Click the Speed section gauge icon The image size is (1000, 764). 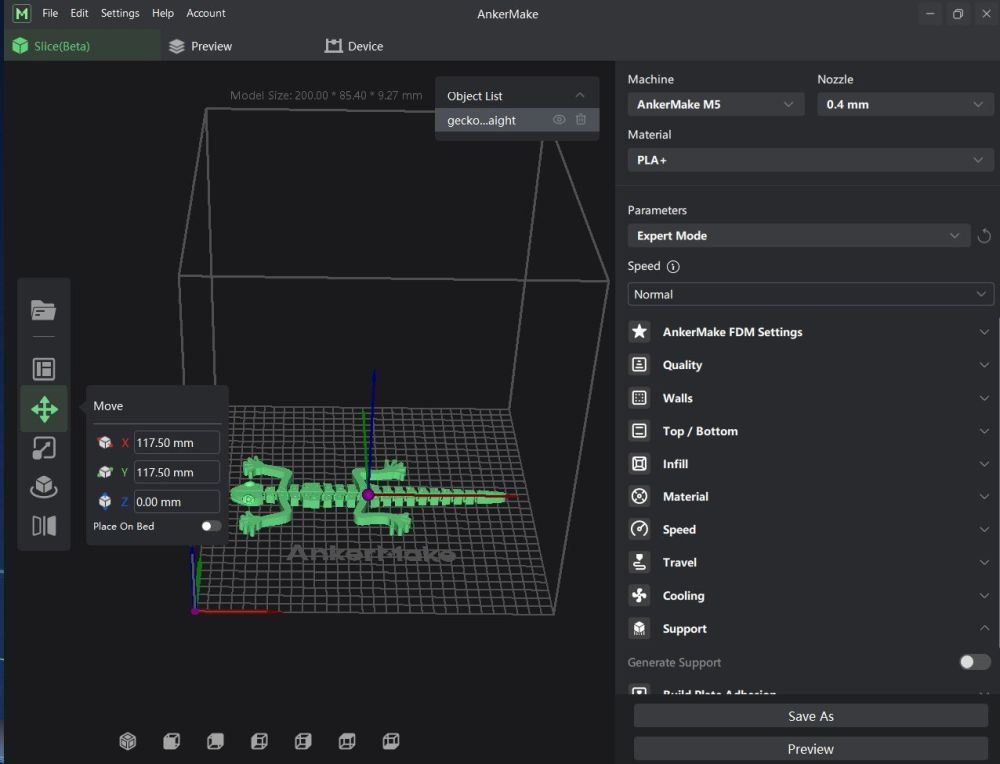click(639, 529)
